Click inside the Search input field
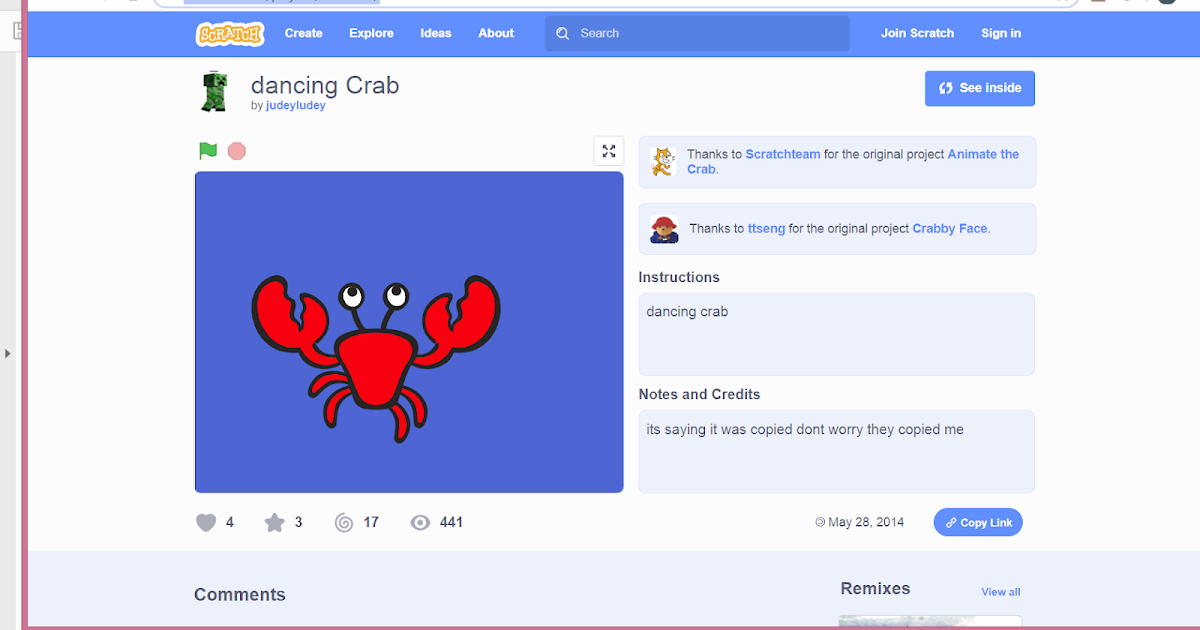This screenshot has width=1200, height=630. (700, 33)
